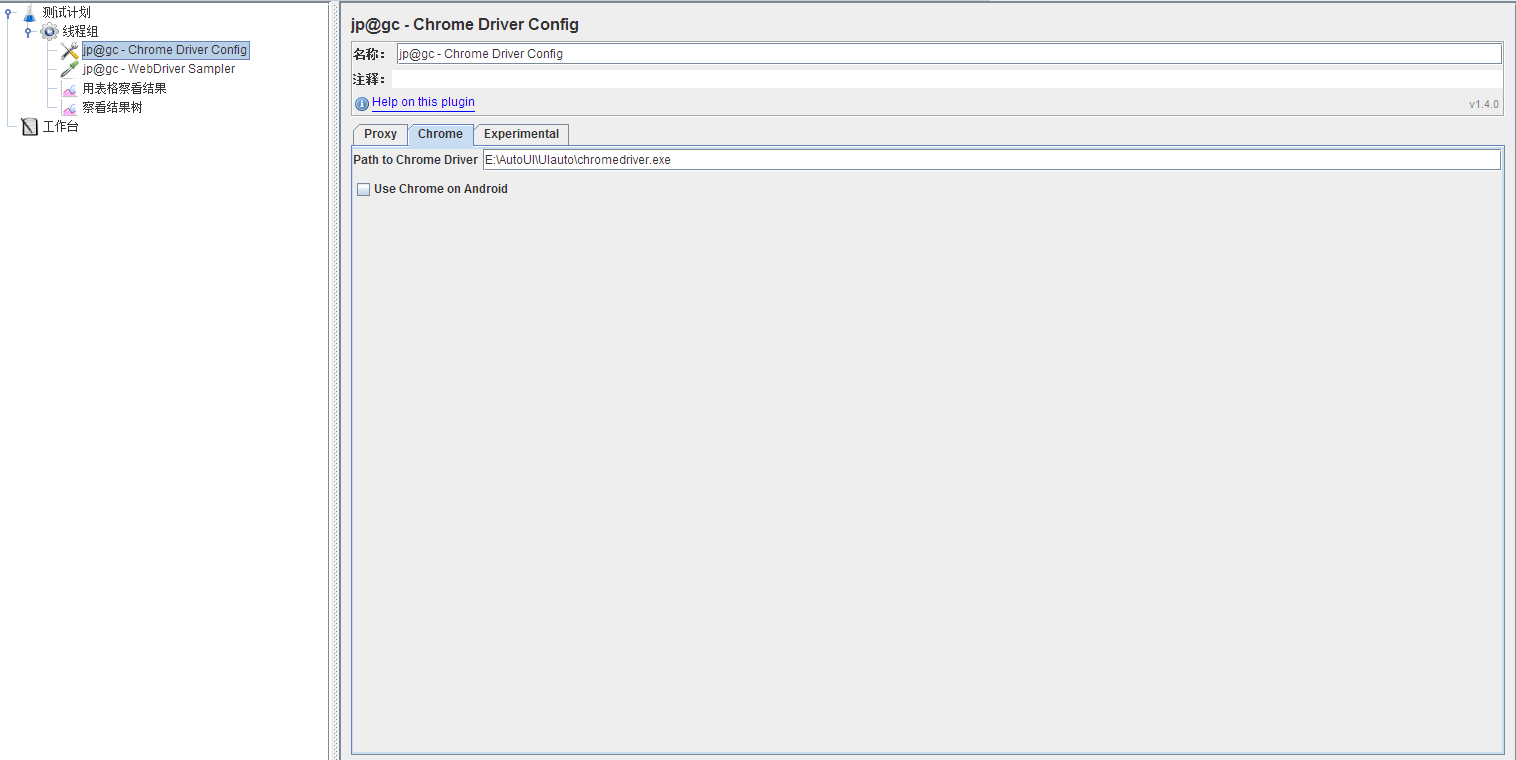Select the eyedropper icon of WebDriver Sampler

click(x=67, y=68)
